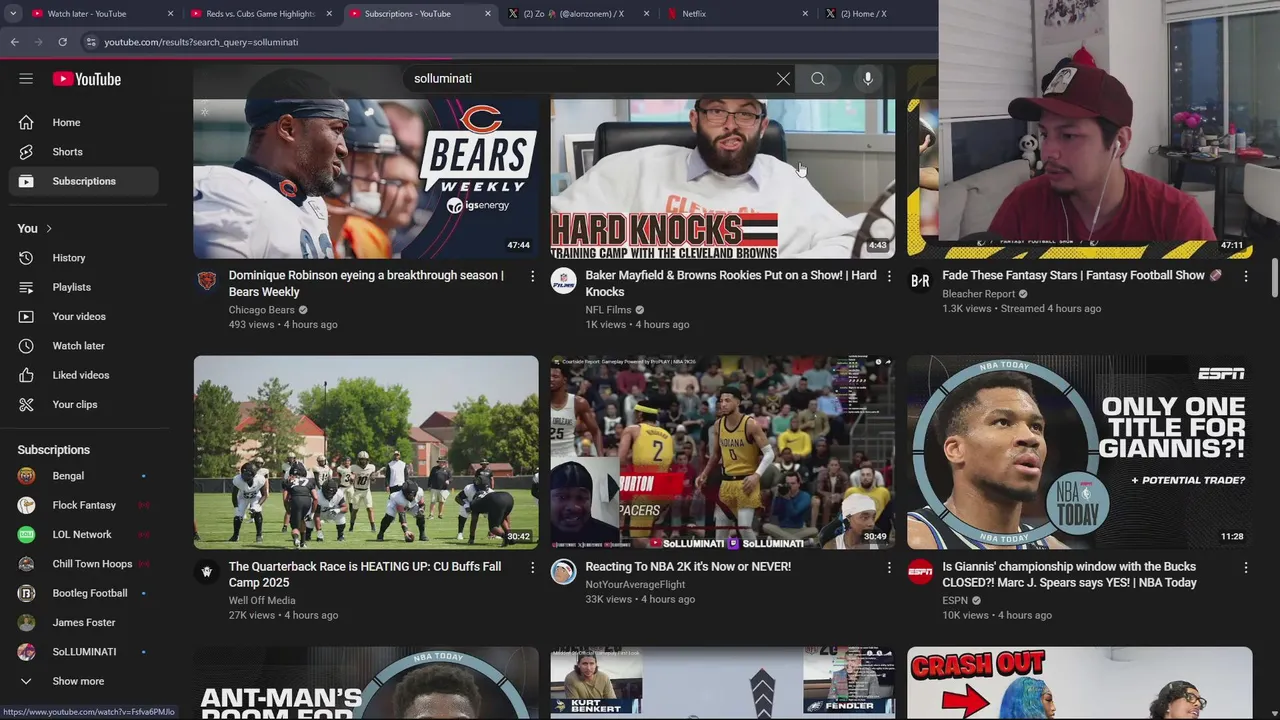Open options menu for Giannis championship video
1280x720 pixels.
pos(1246,567)
